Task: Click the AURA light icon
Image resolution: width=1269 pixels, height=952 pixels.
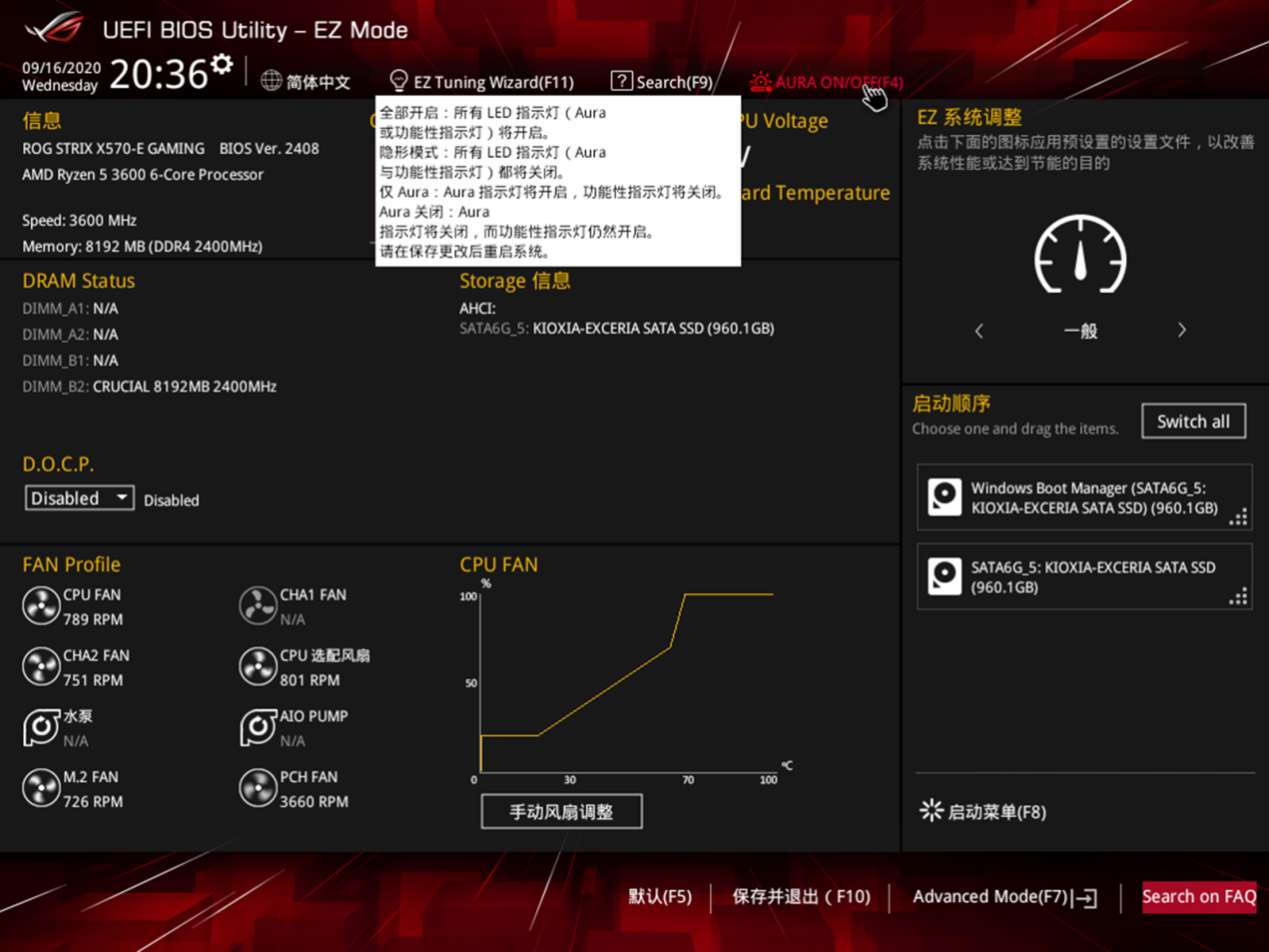Action: 761,81
